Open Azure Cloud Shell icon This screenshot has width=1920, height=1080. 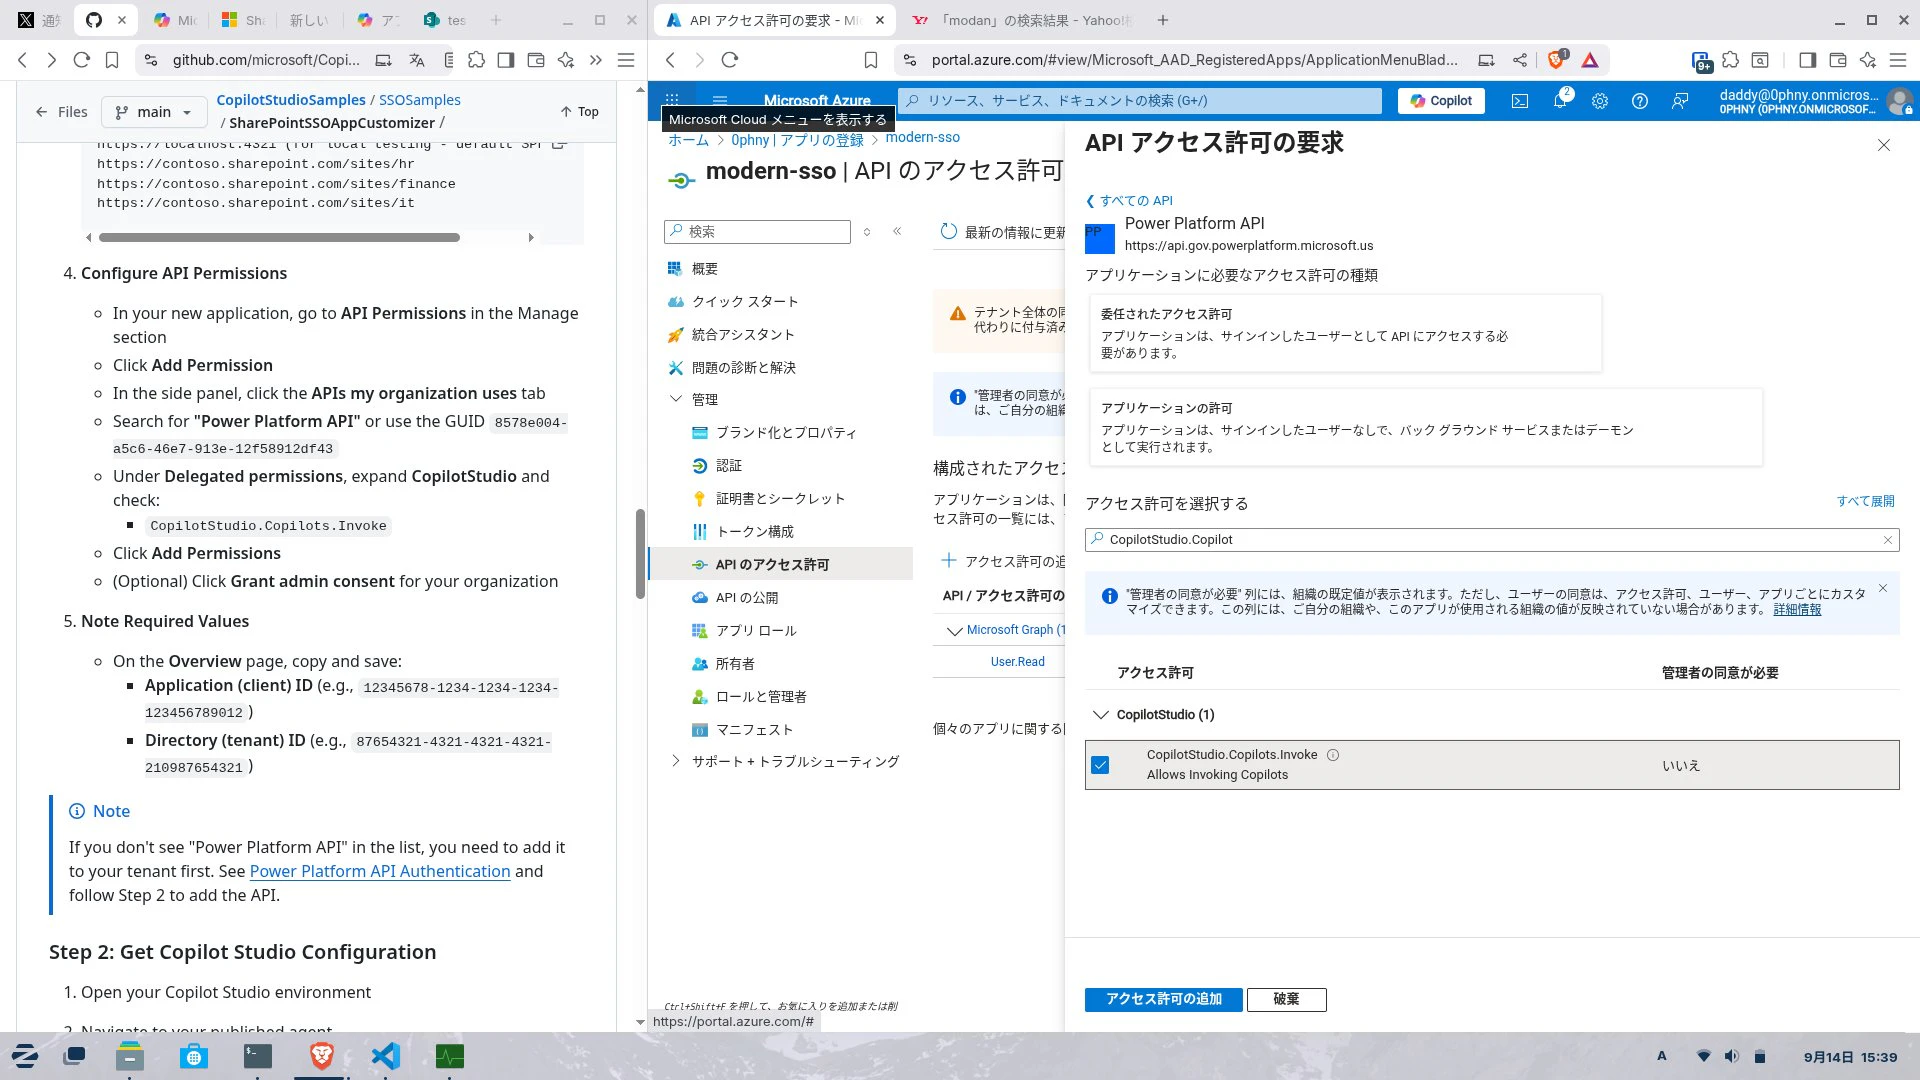point(1520,101)
